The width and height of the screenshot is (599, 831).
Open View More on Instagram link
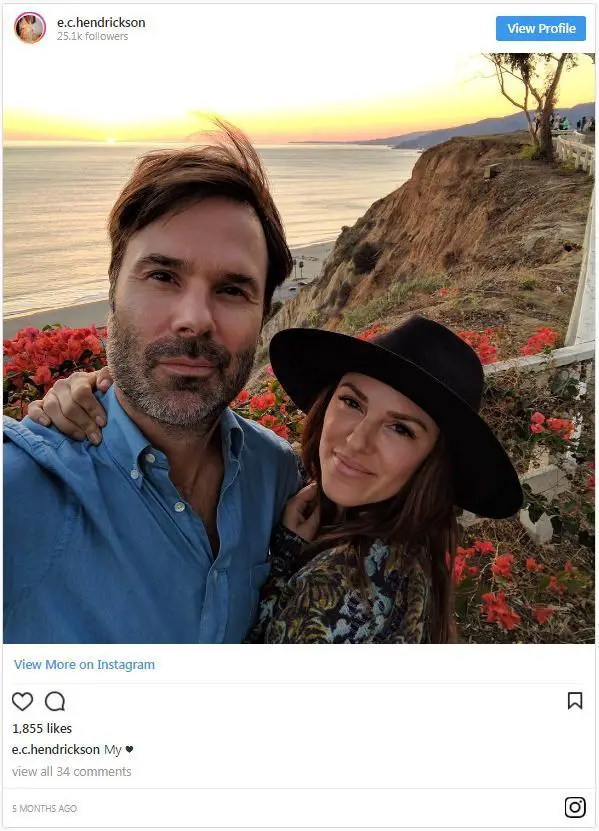(84, 665)
